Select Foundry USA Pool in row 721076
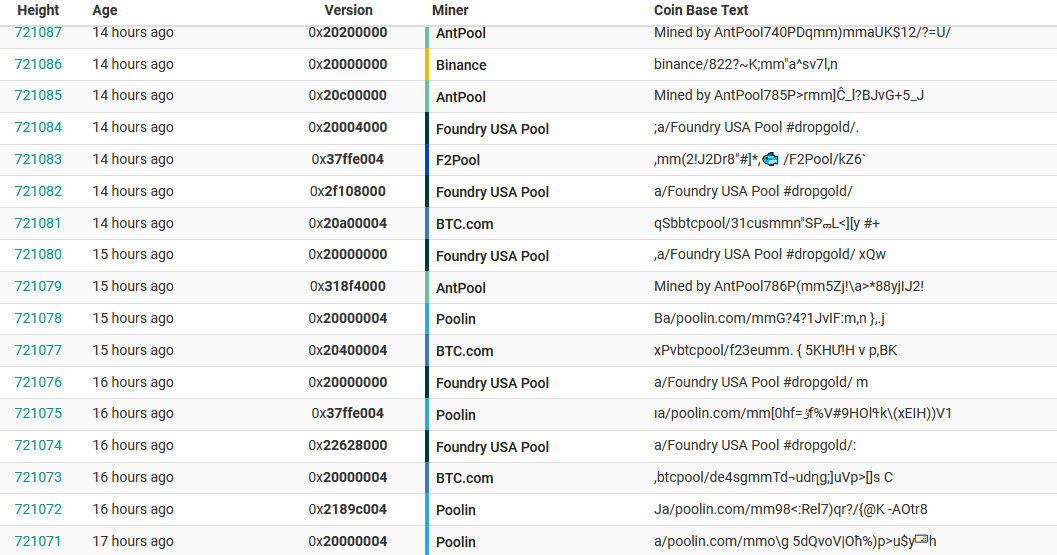This screenshot has height=555, width=1057. coord(492,382)
